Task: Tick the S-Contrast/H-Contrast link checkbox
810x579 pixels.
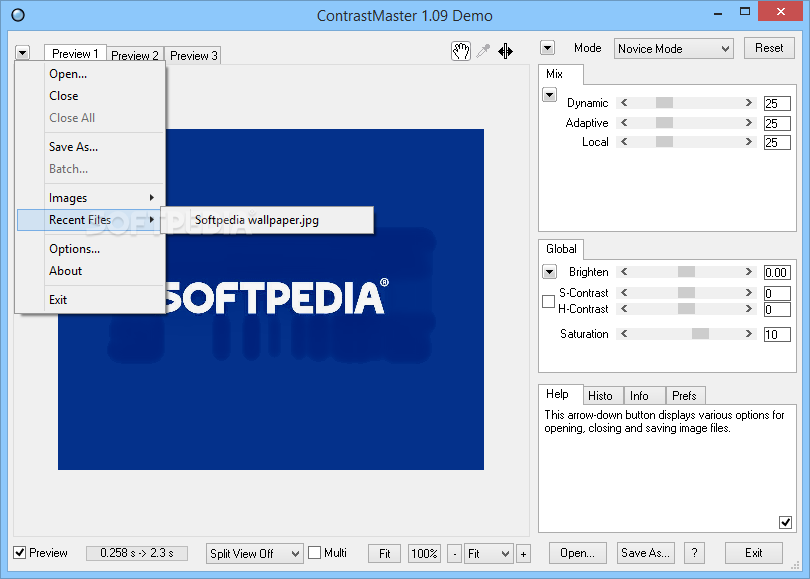Action: coord(549,301)
